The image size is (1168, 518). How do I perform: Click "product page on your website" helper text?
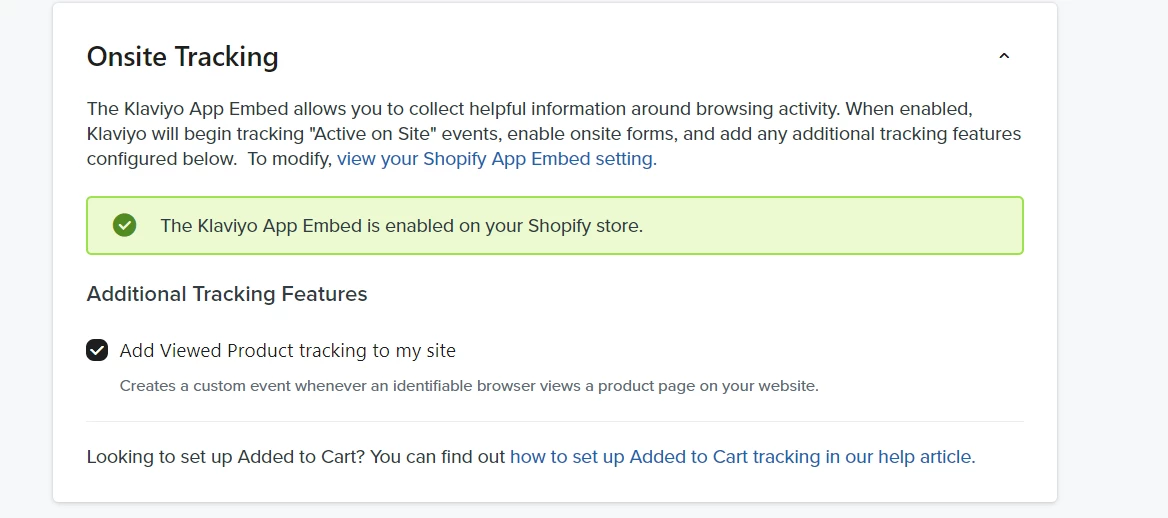(x=708, y=386)
